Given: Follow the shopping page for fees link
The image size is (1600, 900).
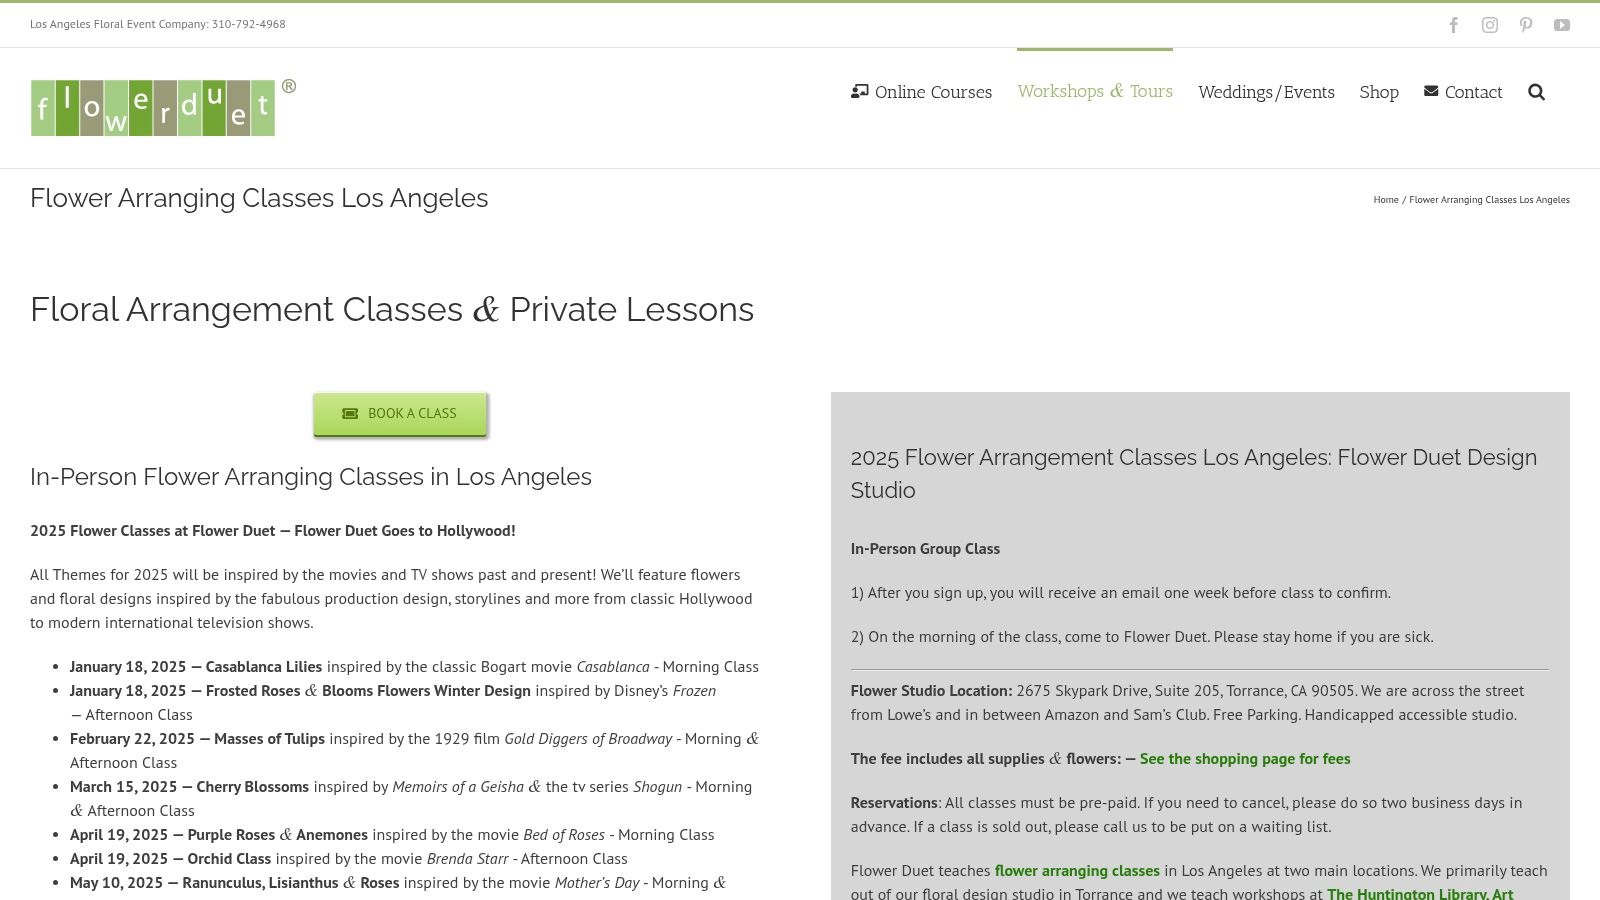Looking at the screenshot, I should click(x=1245, y=759).
